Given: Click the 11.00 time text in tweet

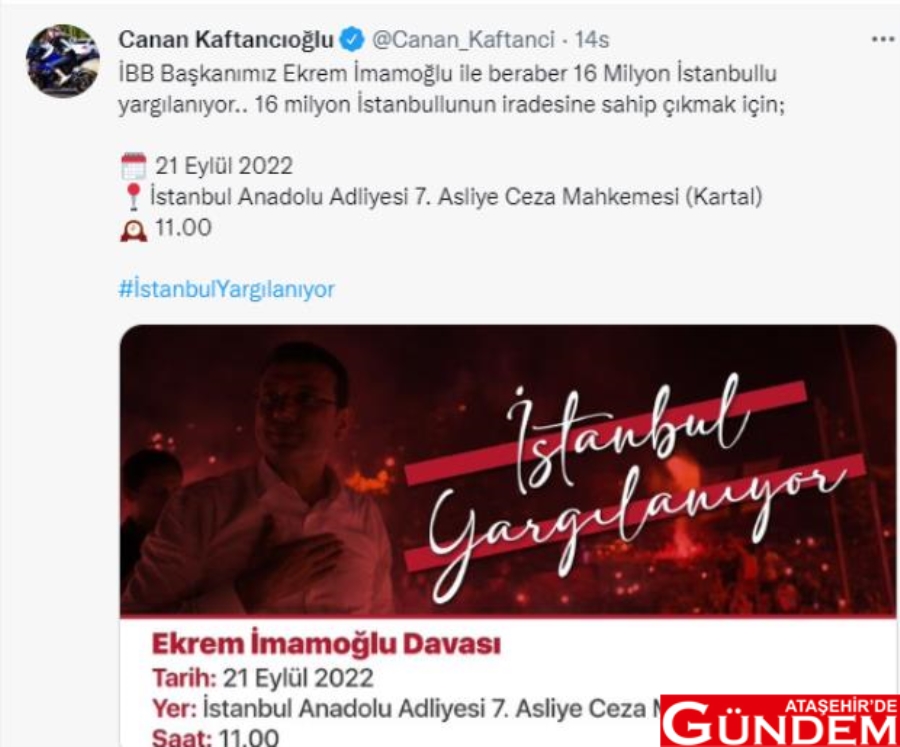Looking at the screenshot, I should point(183,228).
